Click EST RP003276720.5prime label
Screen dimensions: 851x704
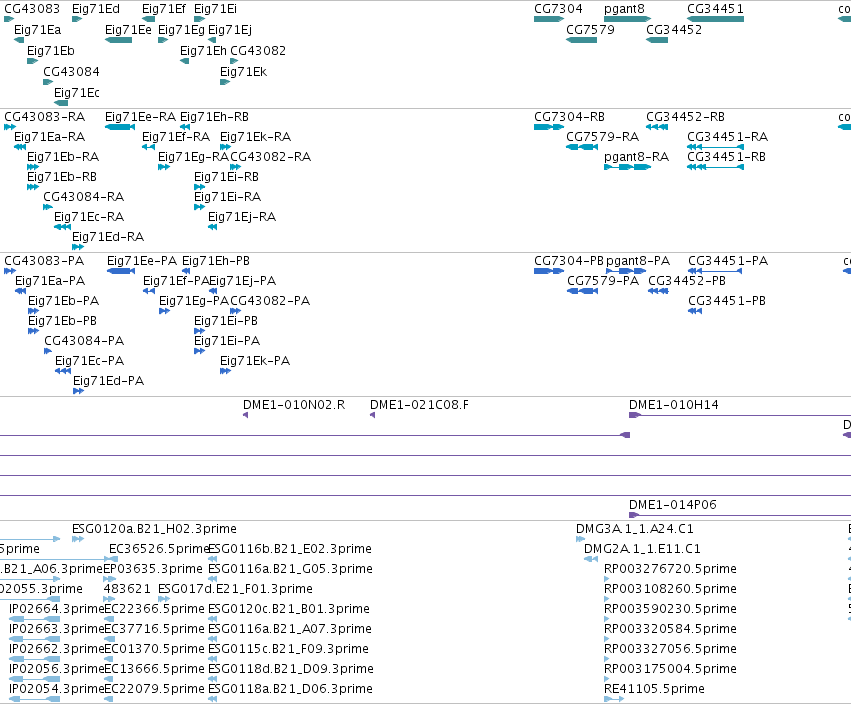coord(670,569)
